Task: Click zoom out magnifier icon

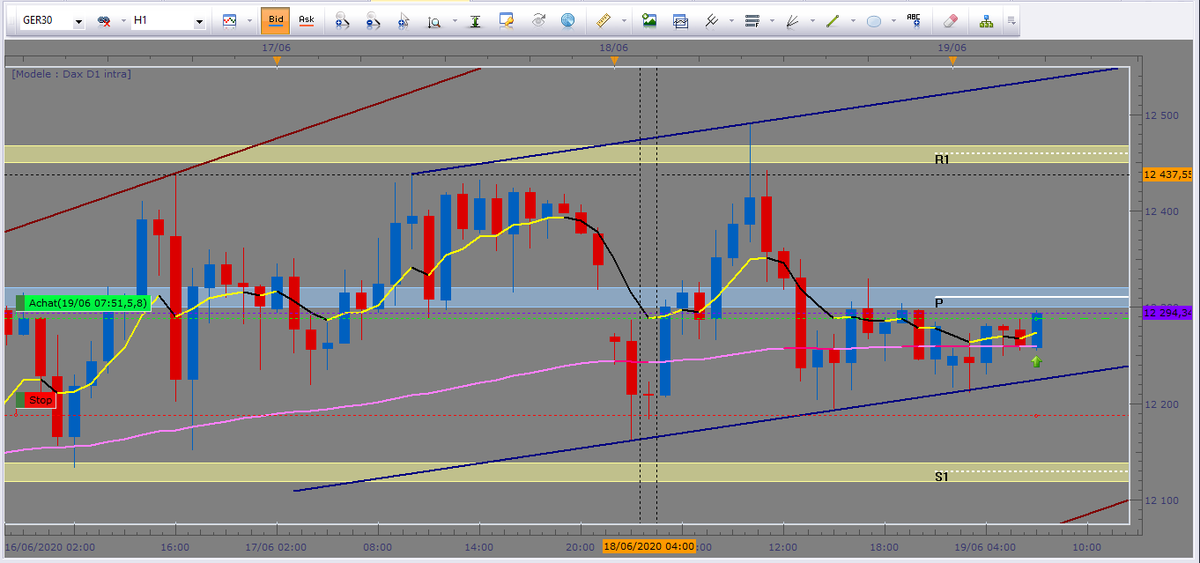Action: 371,20
